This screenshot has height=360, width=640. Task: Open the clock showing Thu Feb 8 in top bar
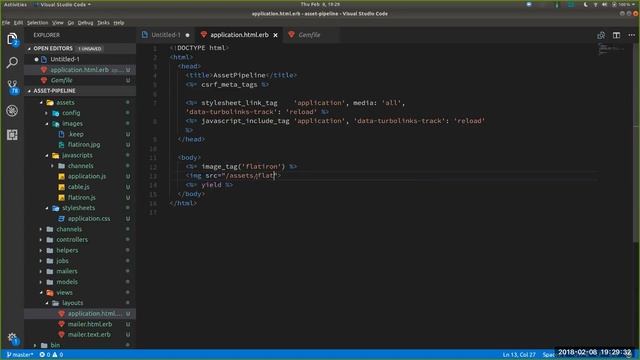tap(320, 4)
